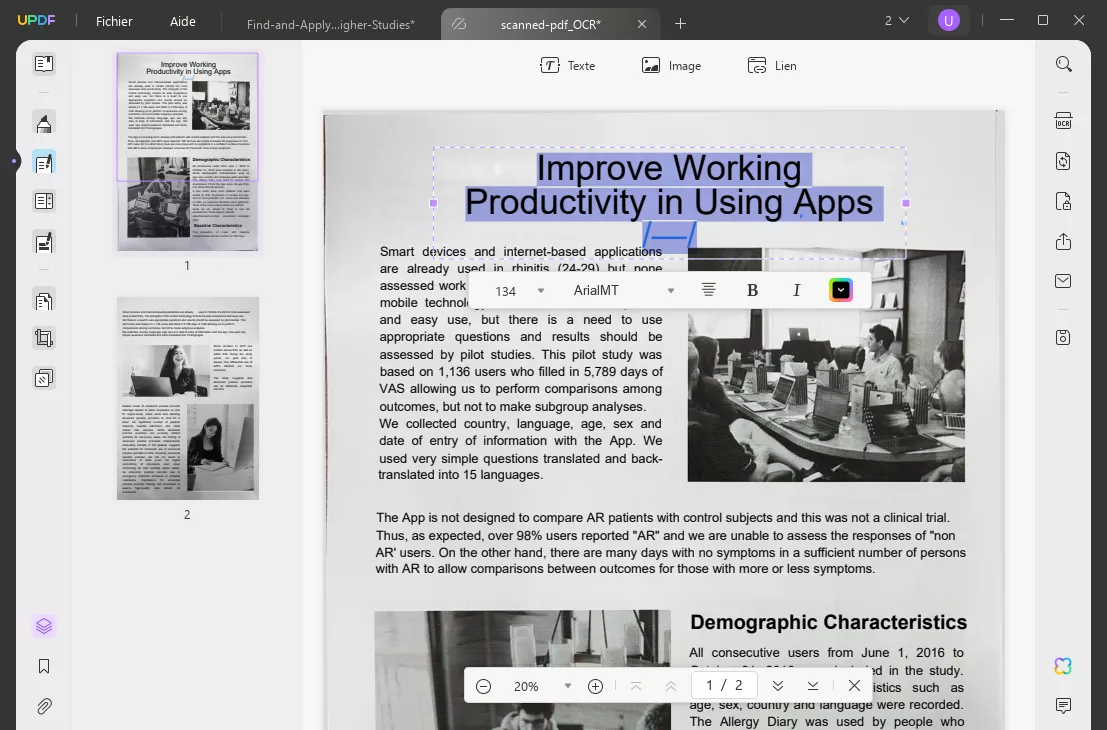This screenshot has height=730, width=1107.
Task: Open the Protect PDF lock tool
Action: [1063, 201]
